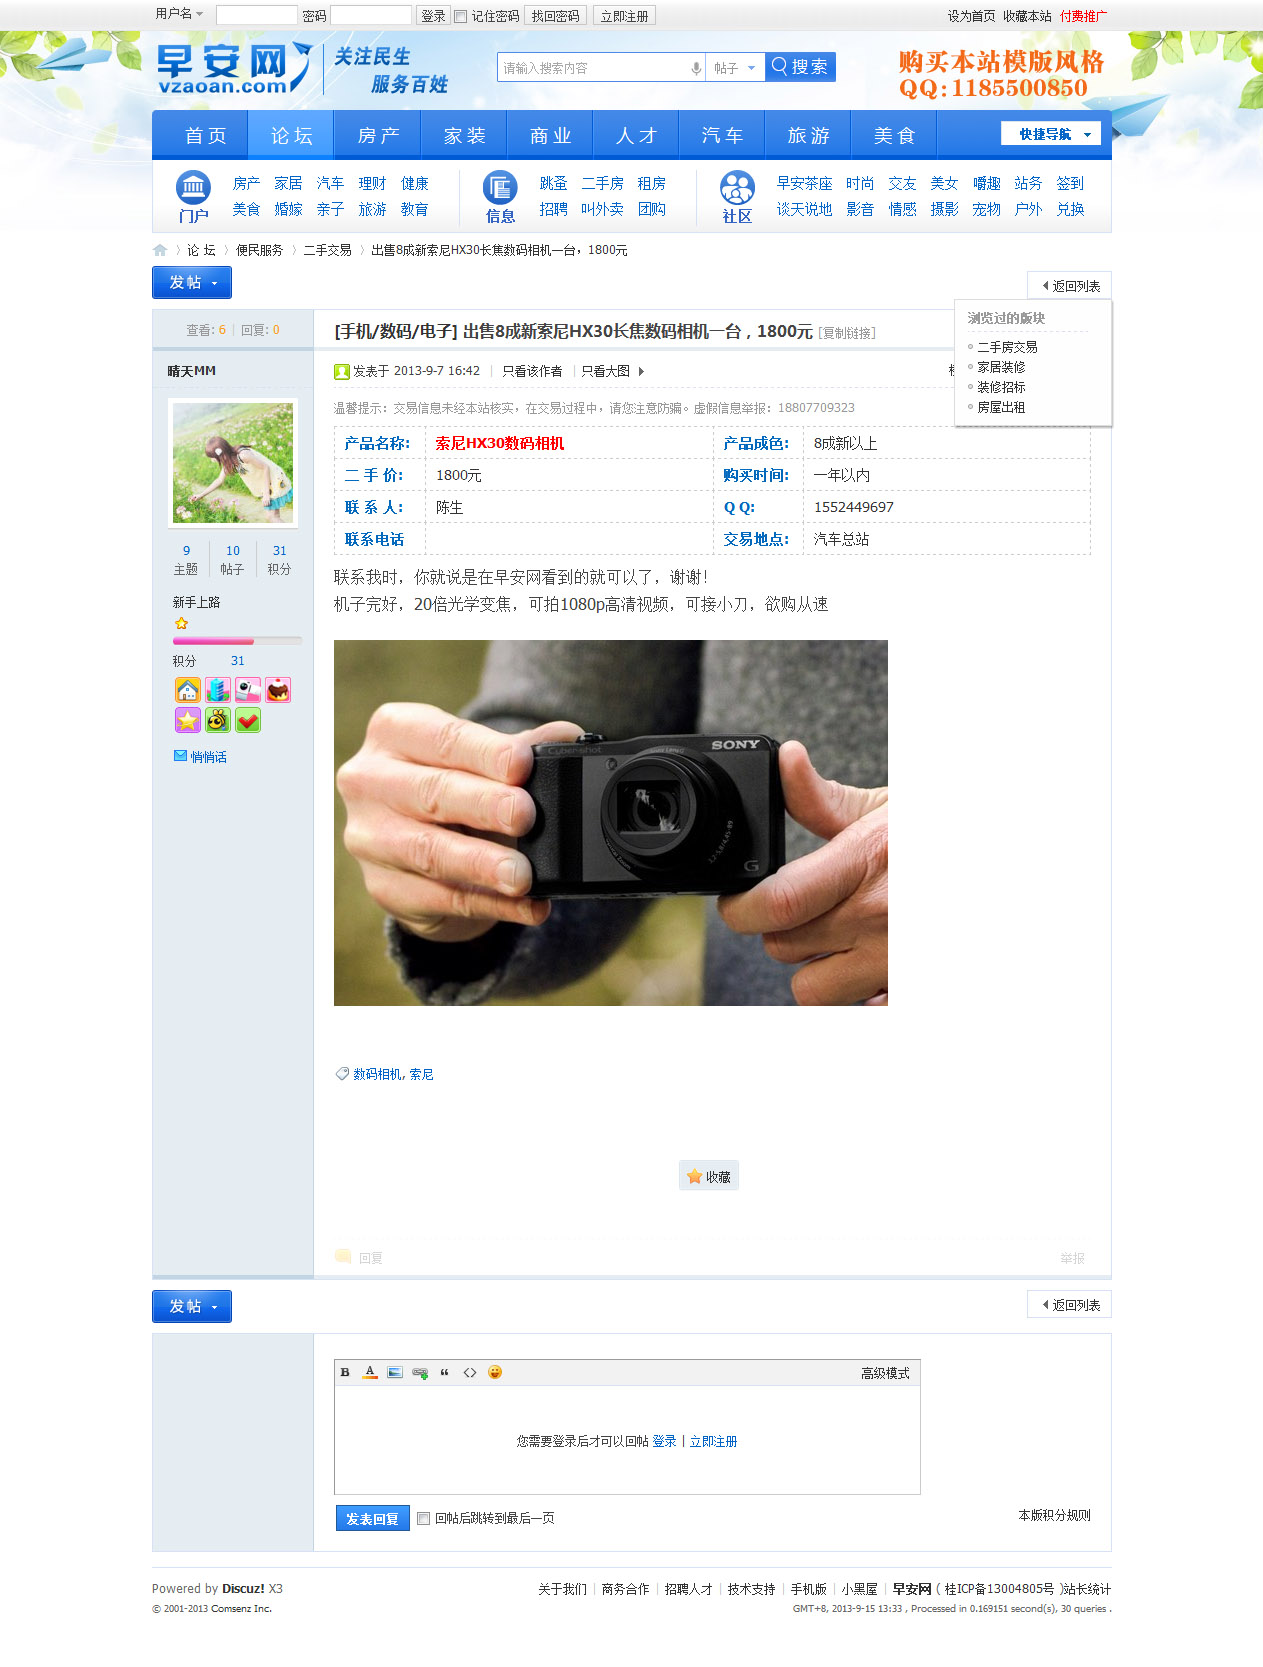Click the top 返回列表 button

(x=1069, y=286)
